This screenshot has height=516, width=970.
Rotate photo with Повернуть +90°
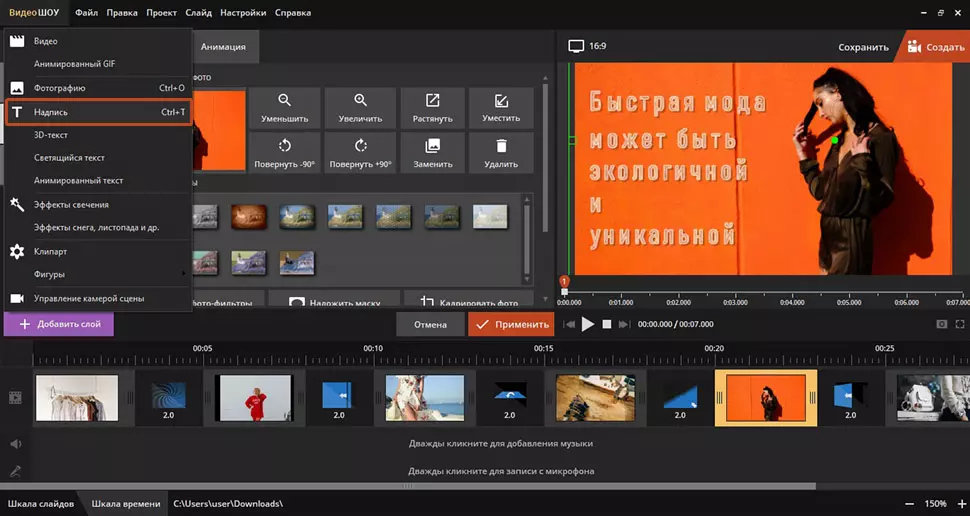(360, 153)
